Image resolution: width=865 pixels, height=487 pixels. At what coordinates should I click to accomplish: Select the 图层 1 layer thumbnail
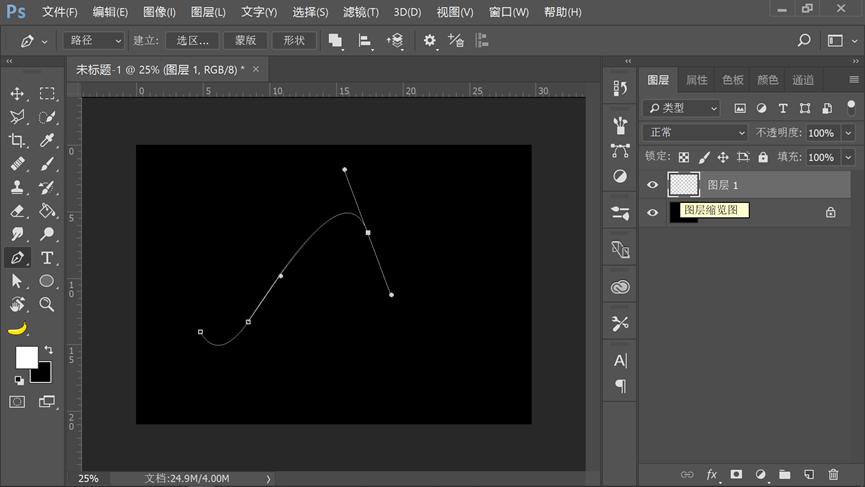coord(684,185)
